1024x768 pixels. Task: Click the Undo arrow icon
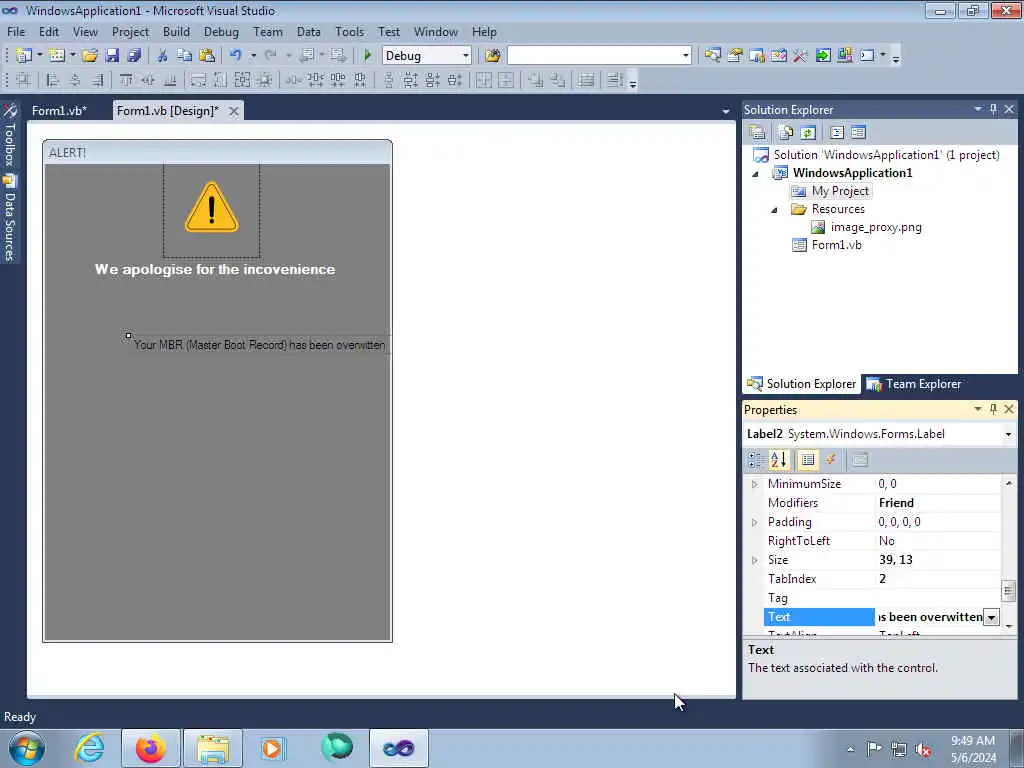(236, 56)
